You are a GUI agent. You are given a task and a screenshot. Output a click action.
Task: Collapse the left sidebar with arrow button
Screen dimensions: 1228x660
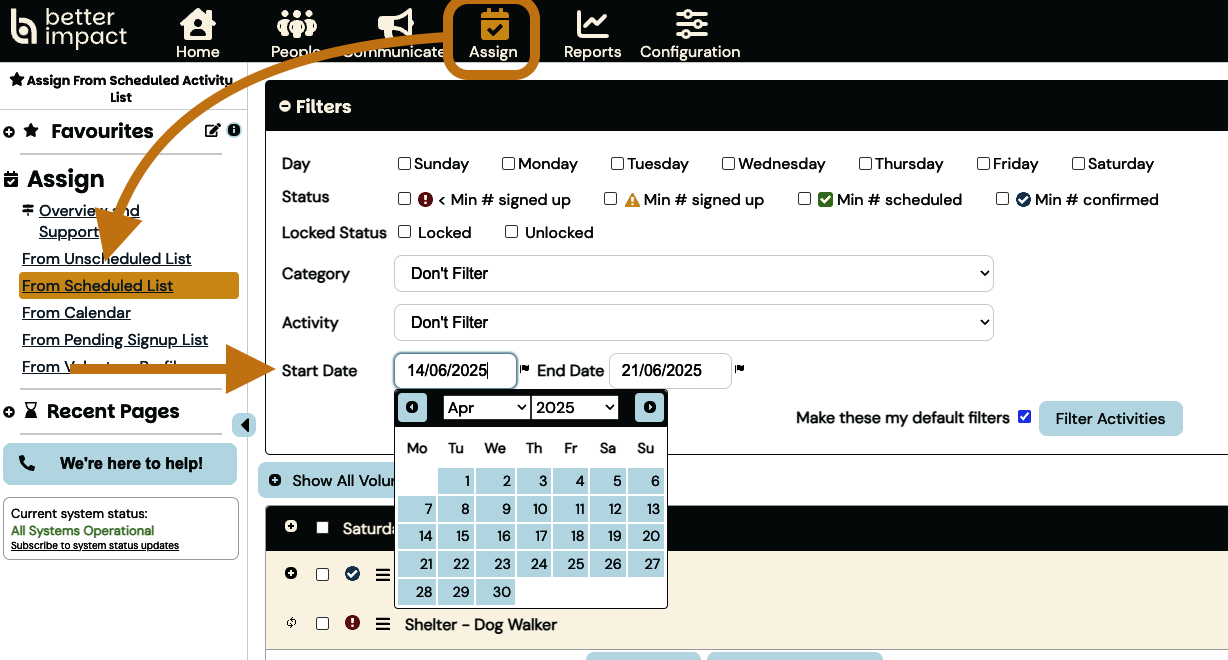click(244, 425)
